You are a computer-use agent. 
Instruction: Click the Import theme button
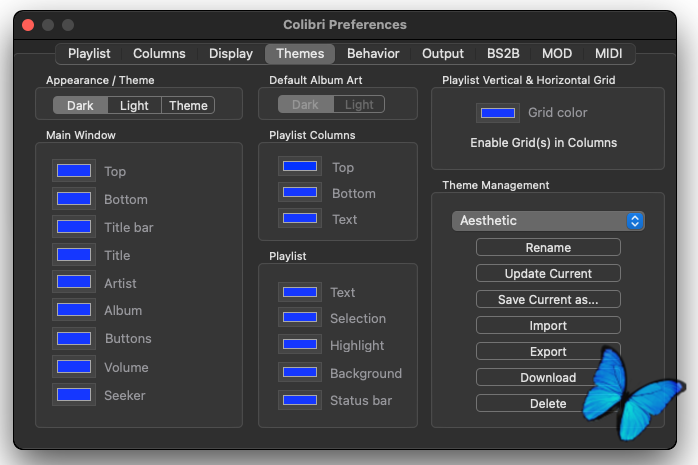pyautogui.click(x=548, y=325)
